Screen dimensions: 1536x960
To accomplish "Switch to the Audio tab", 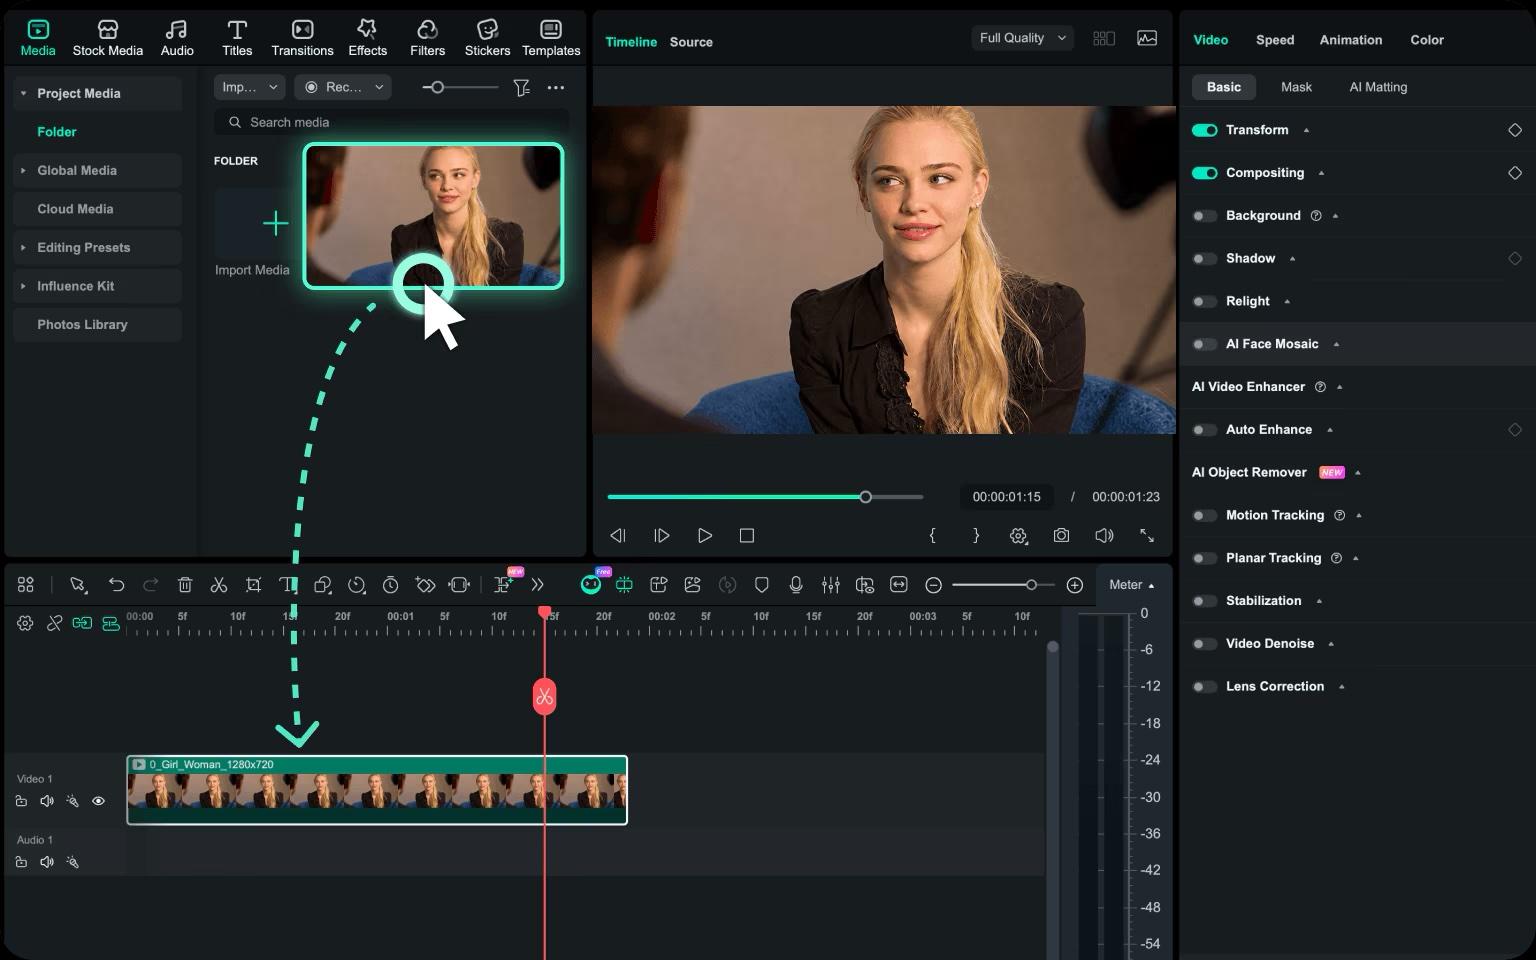I will coord(177,38).
